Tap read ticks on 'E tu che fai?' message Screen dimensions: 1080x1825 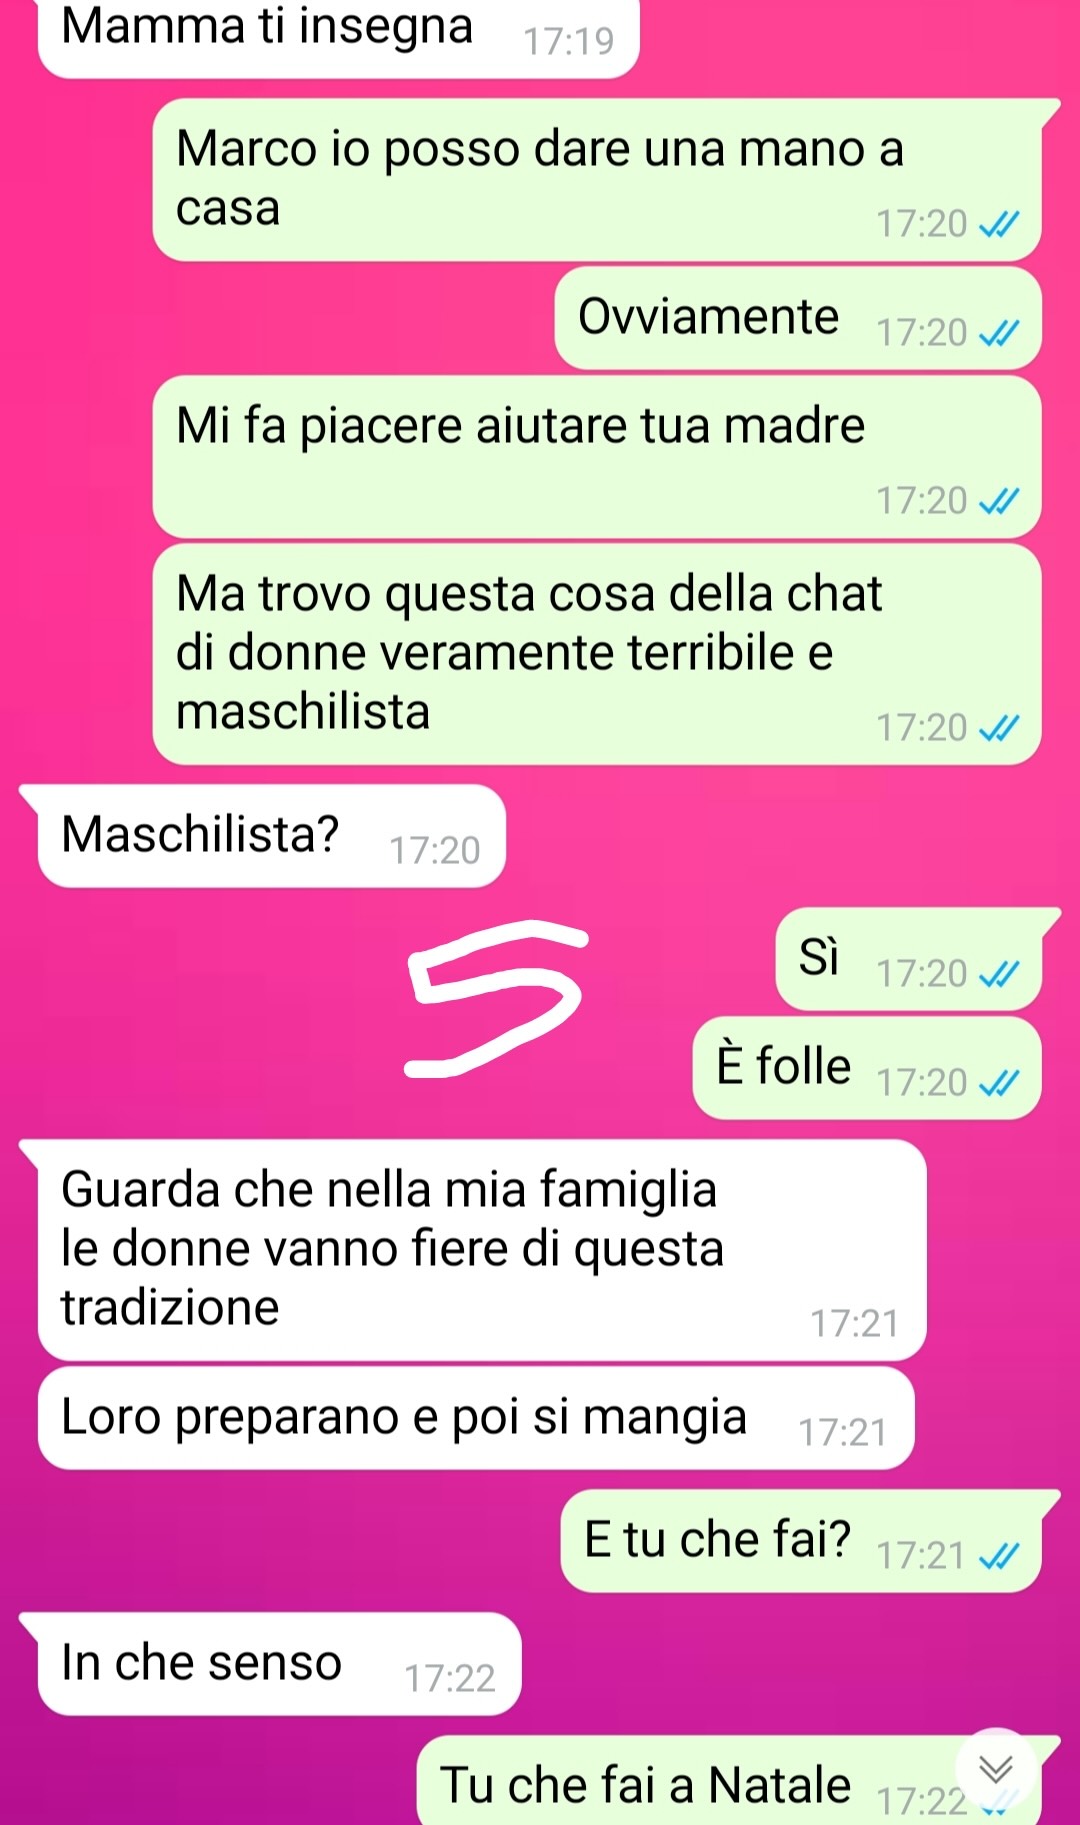pos(998,1555)
